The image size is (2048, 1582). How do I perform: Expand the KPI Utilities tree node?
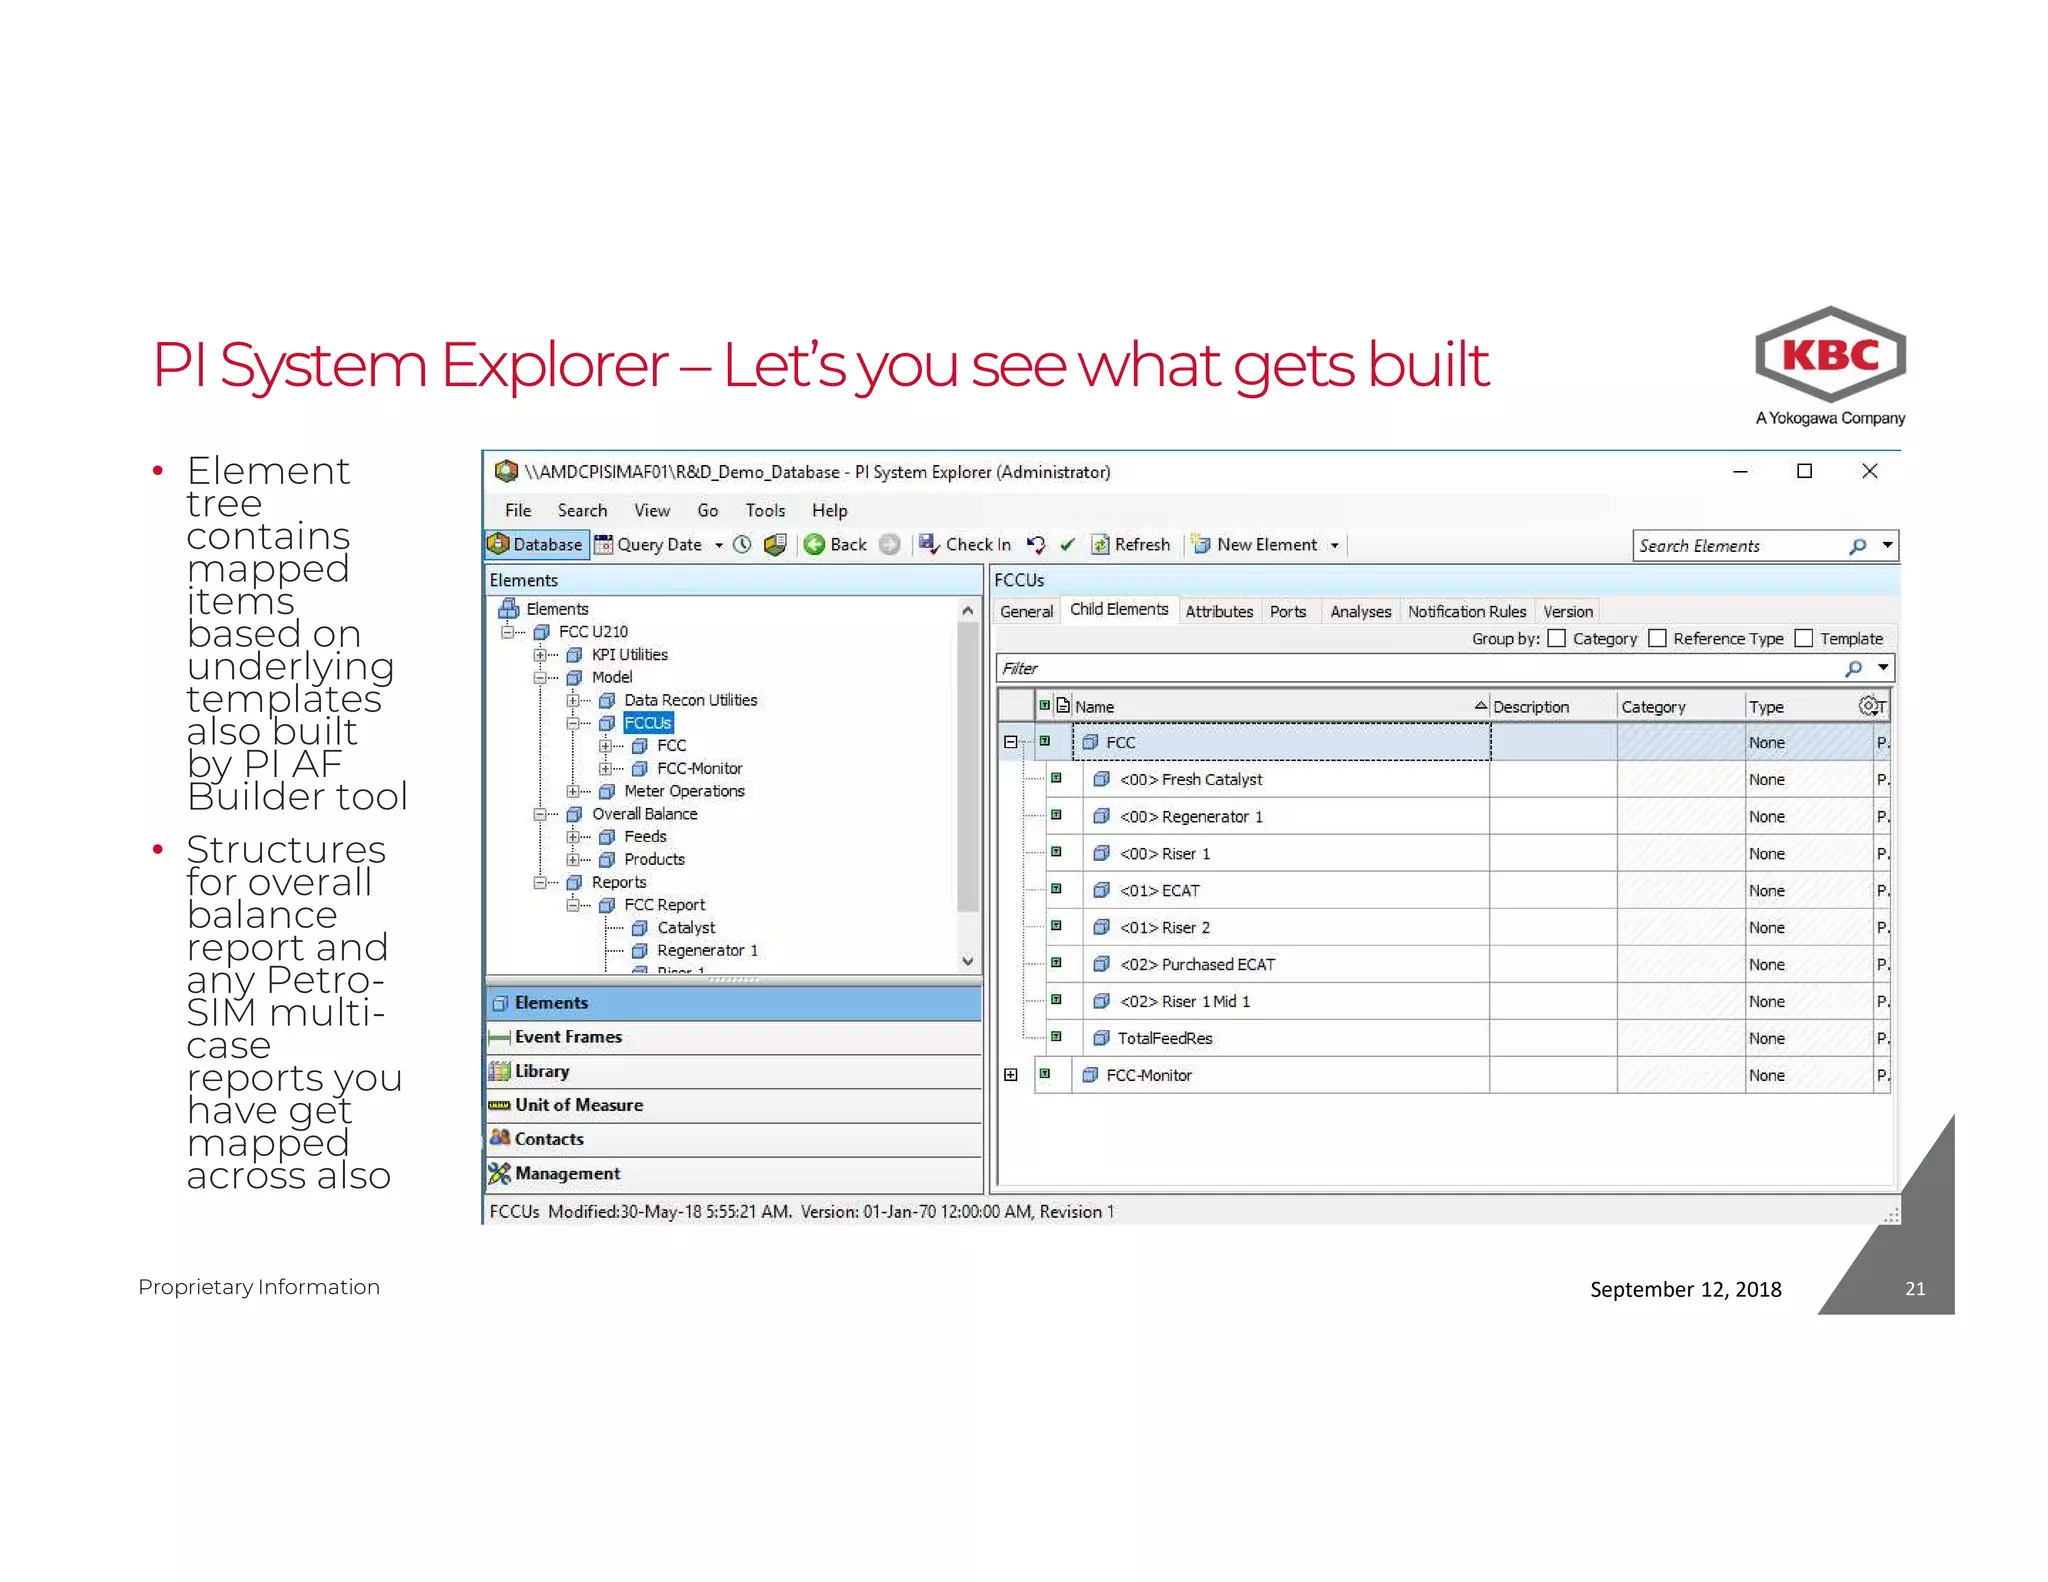(x=540, y=655)
